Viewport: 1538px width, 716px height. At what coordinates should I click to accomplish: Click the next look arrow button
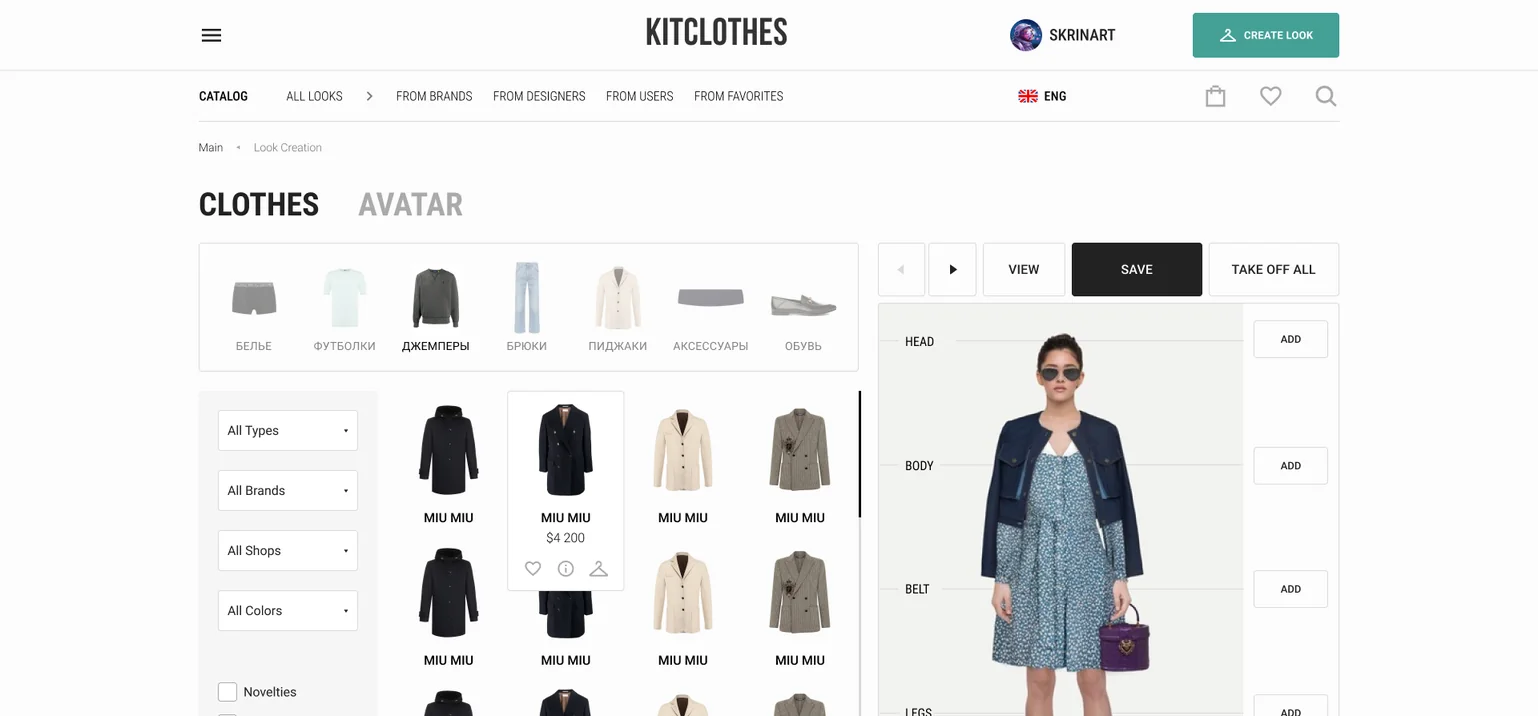pos(952,269)
